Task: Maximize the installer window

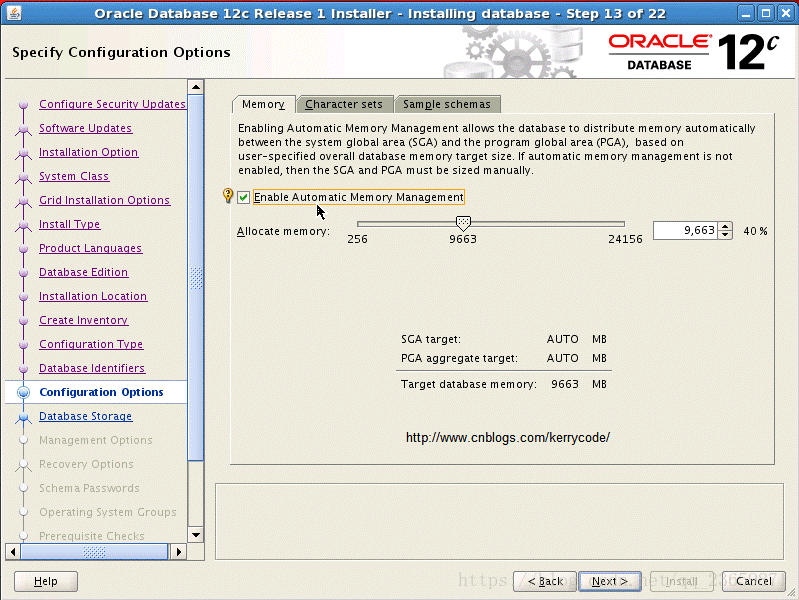Action: (766, 13)
